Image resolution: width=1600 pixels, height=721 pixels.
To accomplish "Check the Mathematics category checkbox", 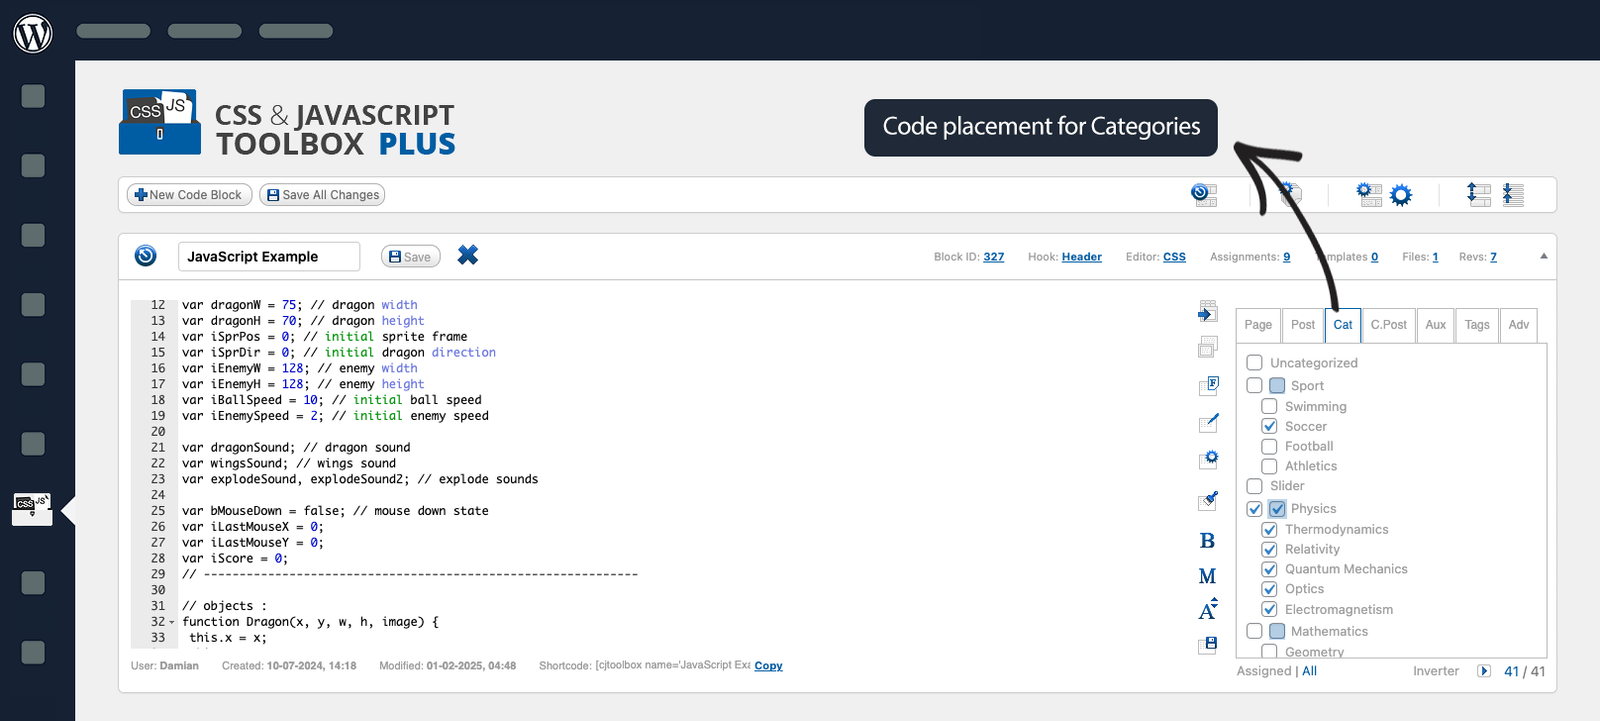I will (1254, 631).
